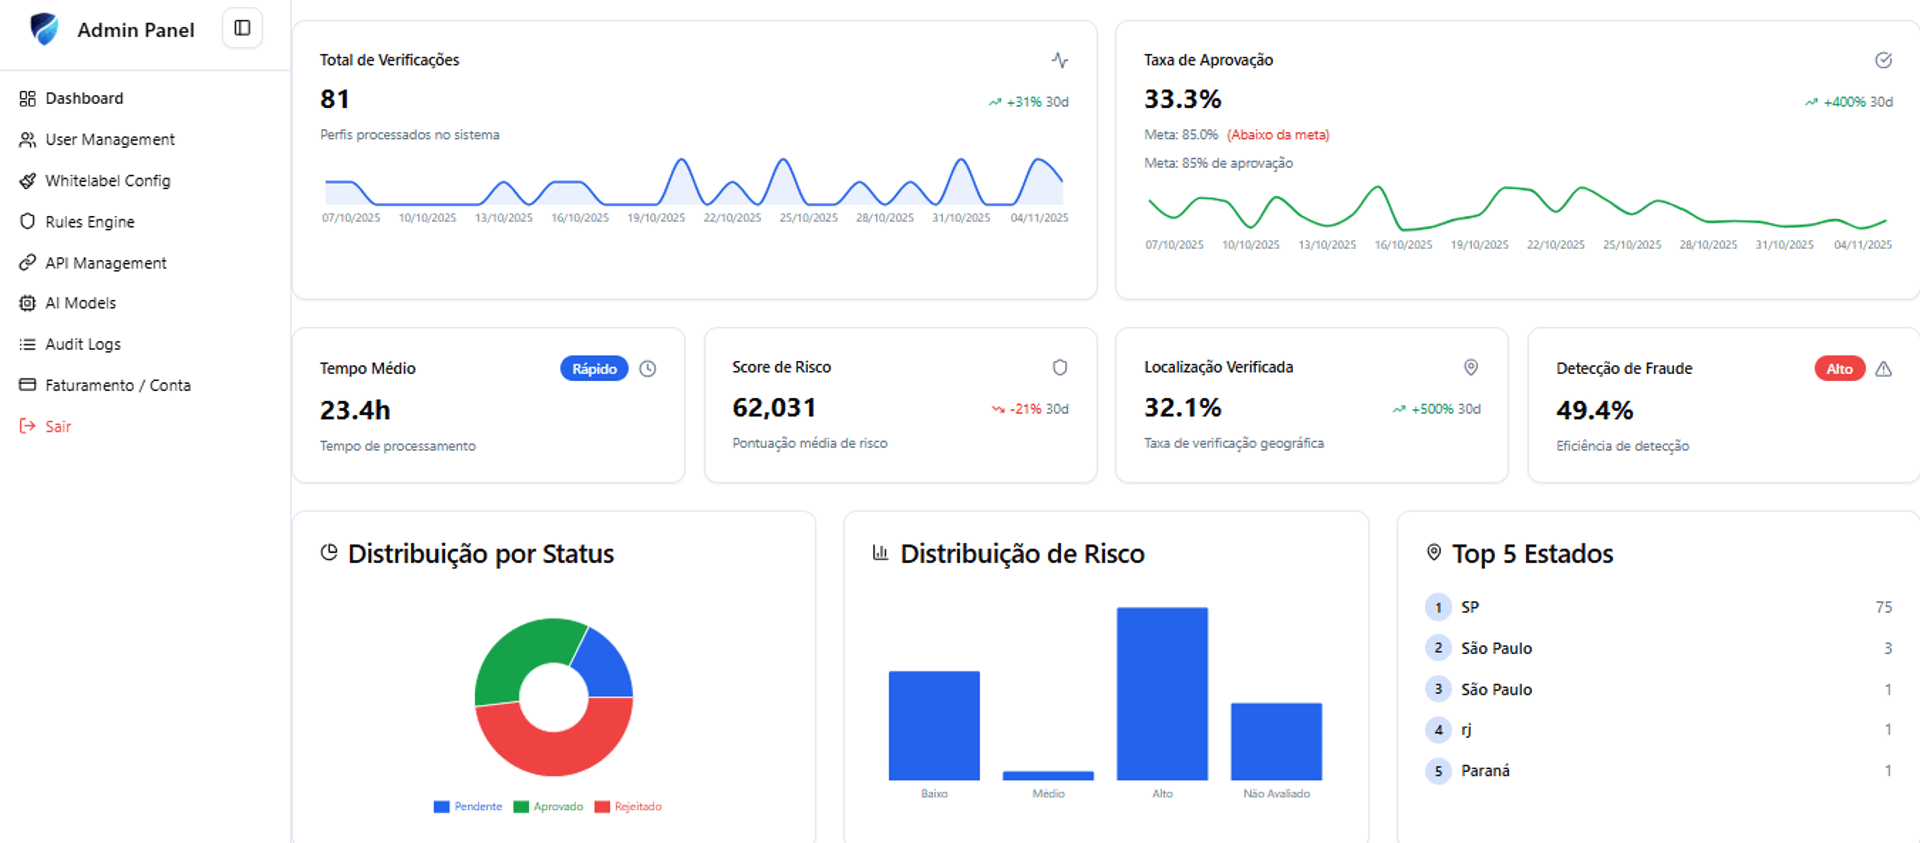Viewport: 1920px width, 843px height.
Task: Click the Dashboard grid icon
Action: (27, 98)
